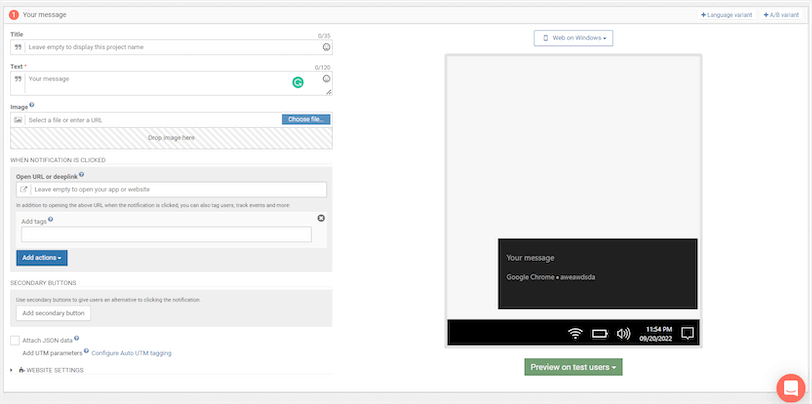Open the Preview on test users dropdown

[x=573, y=367]
